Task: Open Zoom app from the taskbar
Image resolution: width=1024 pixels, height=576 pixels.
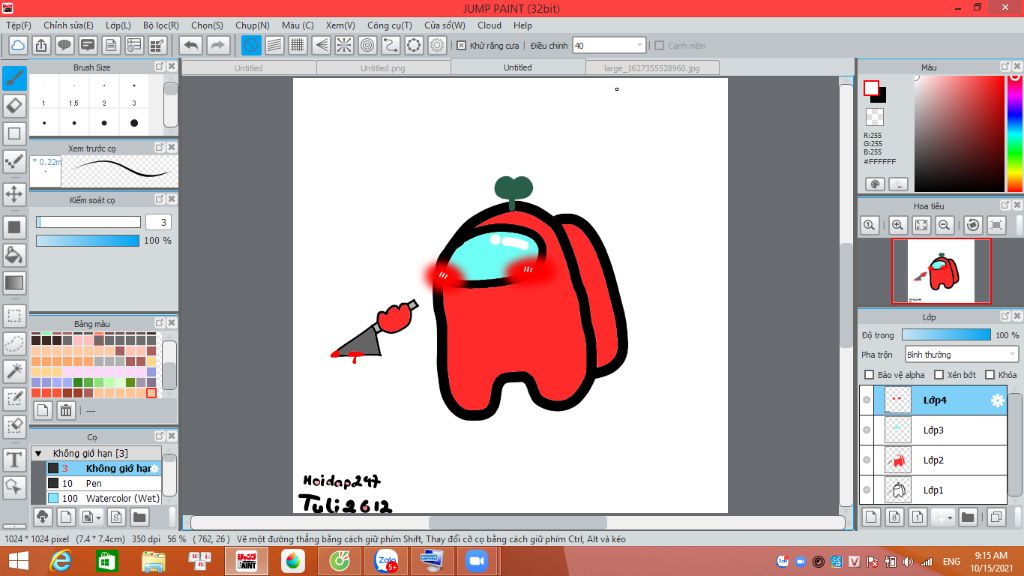Action: click(x=477, y=562)
